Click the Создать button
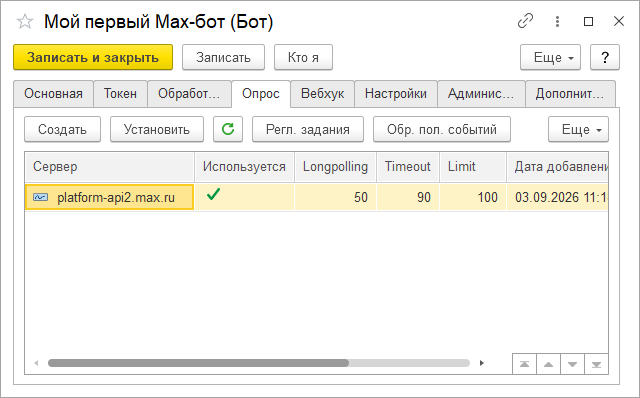Viewport: 640px width, 398px height. click(62, 129)
